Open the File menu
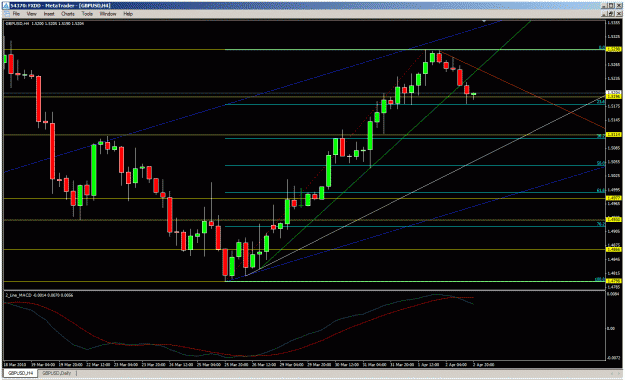 [16, 14]
